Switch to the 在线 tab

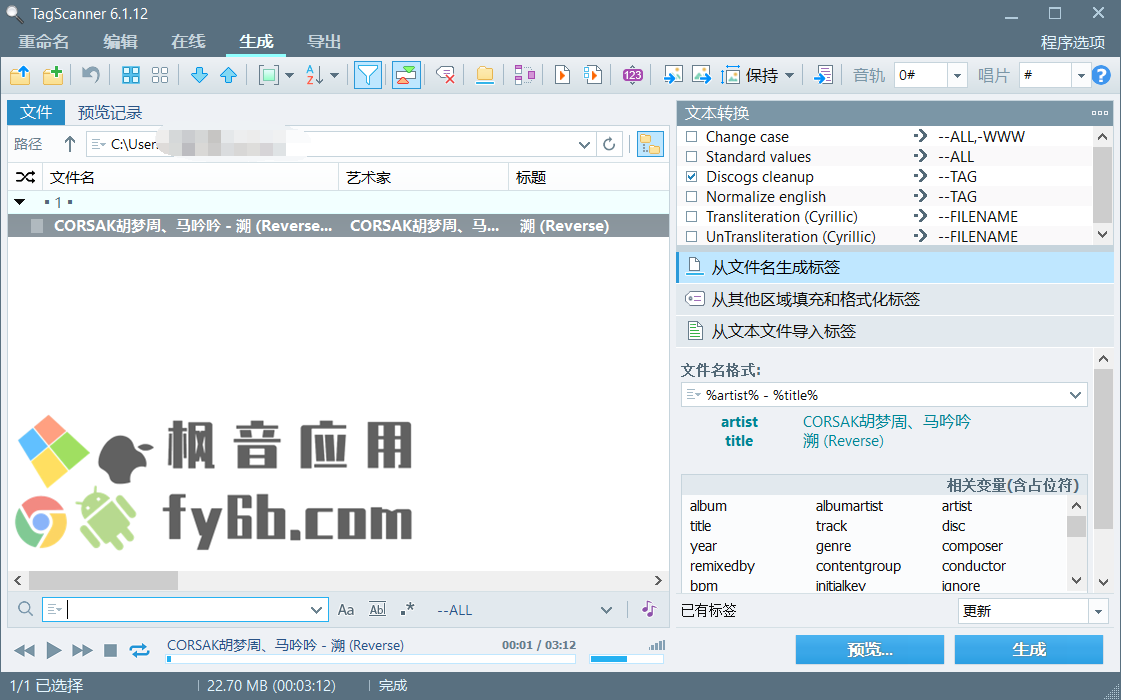(x=188, y=41)
